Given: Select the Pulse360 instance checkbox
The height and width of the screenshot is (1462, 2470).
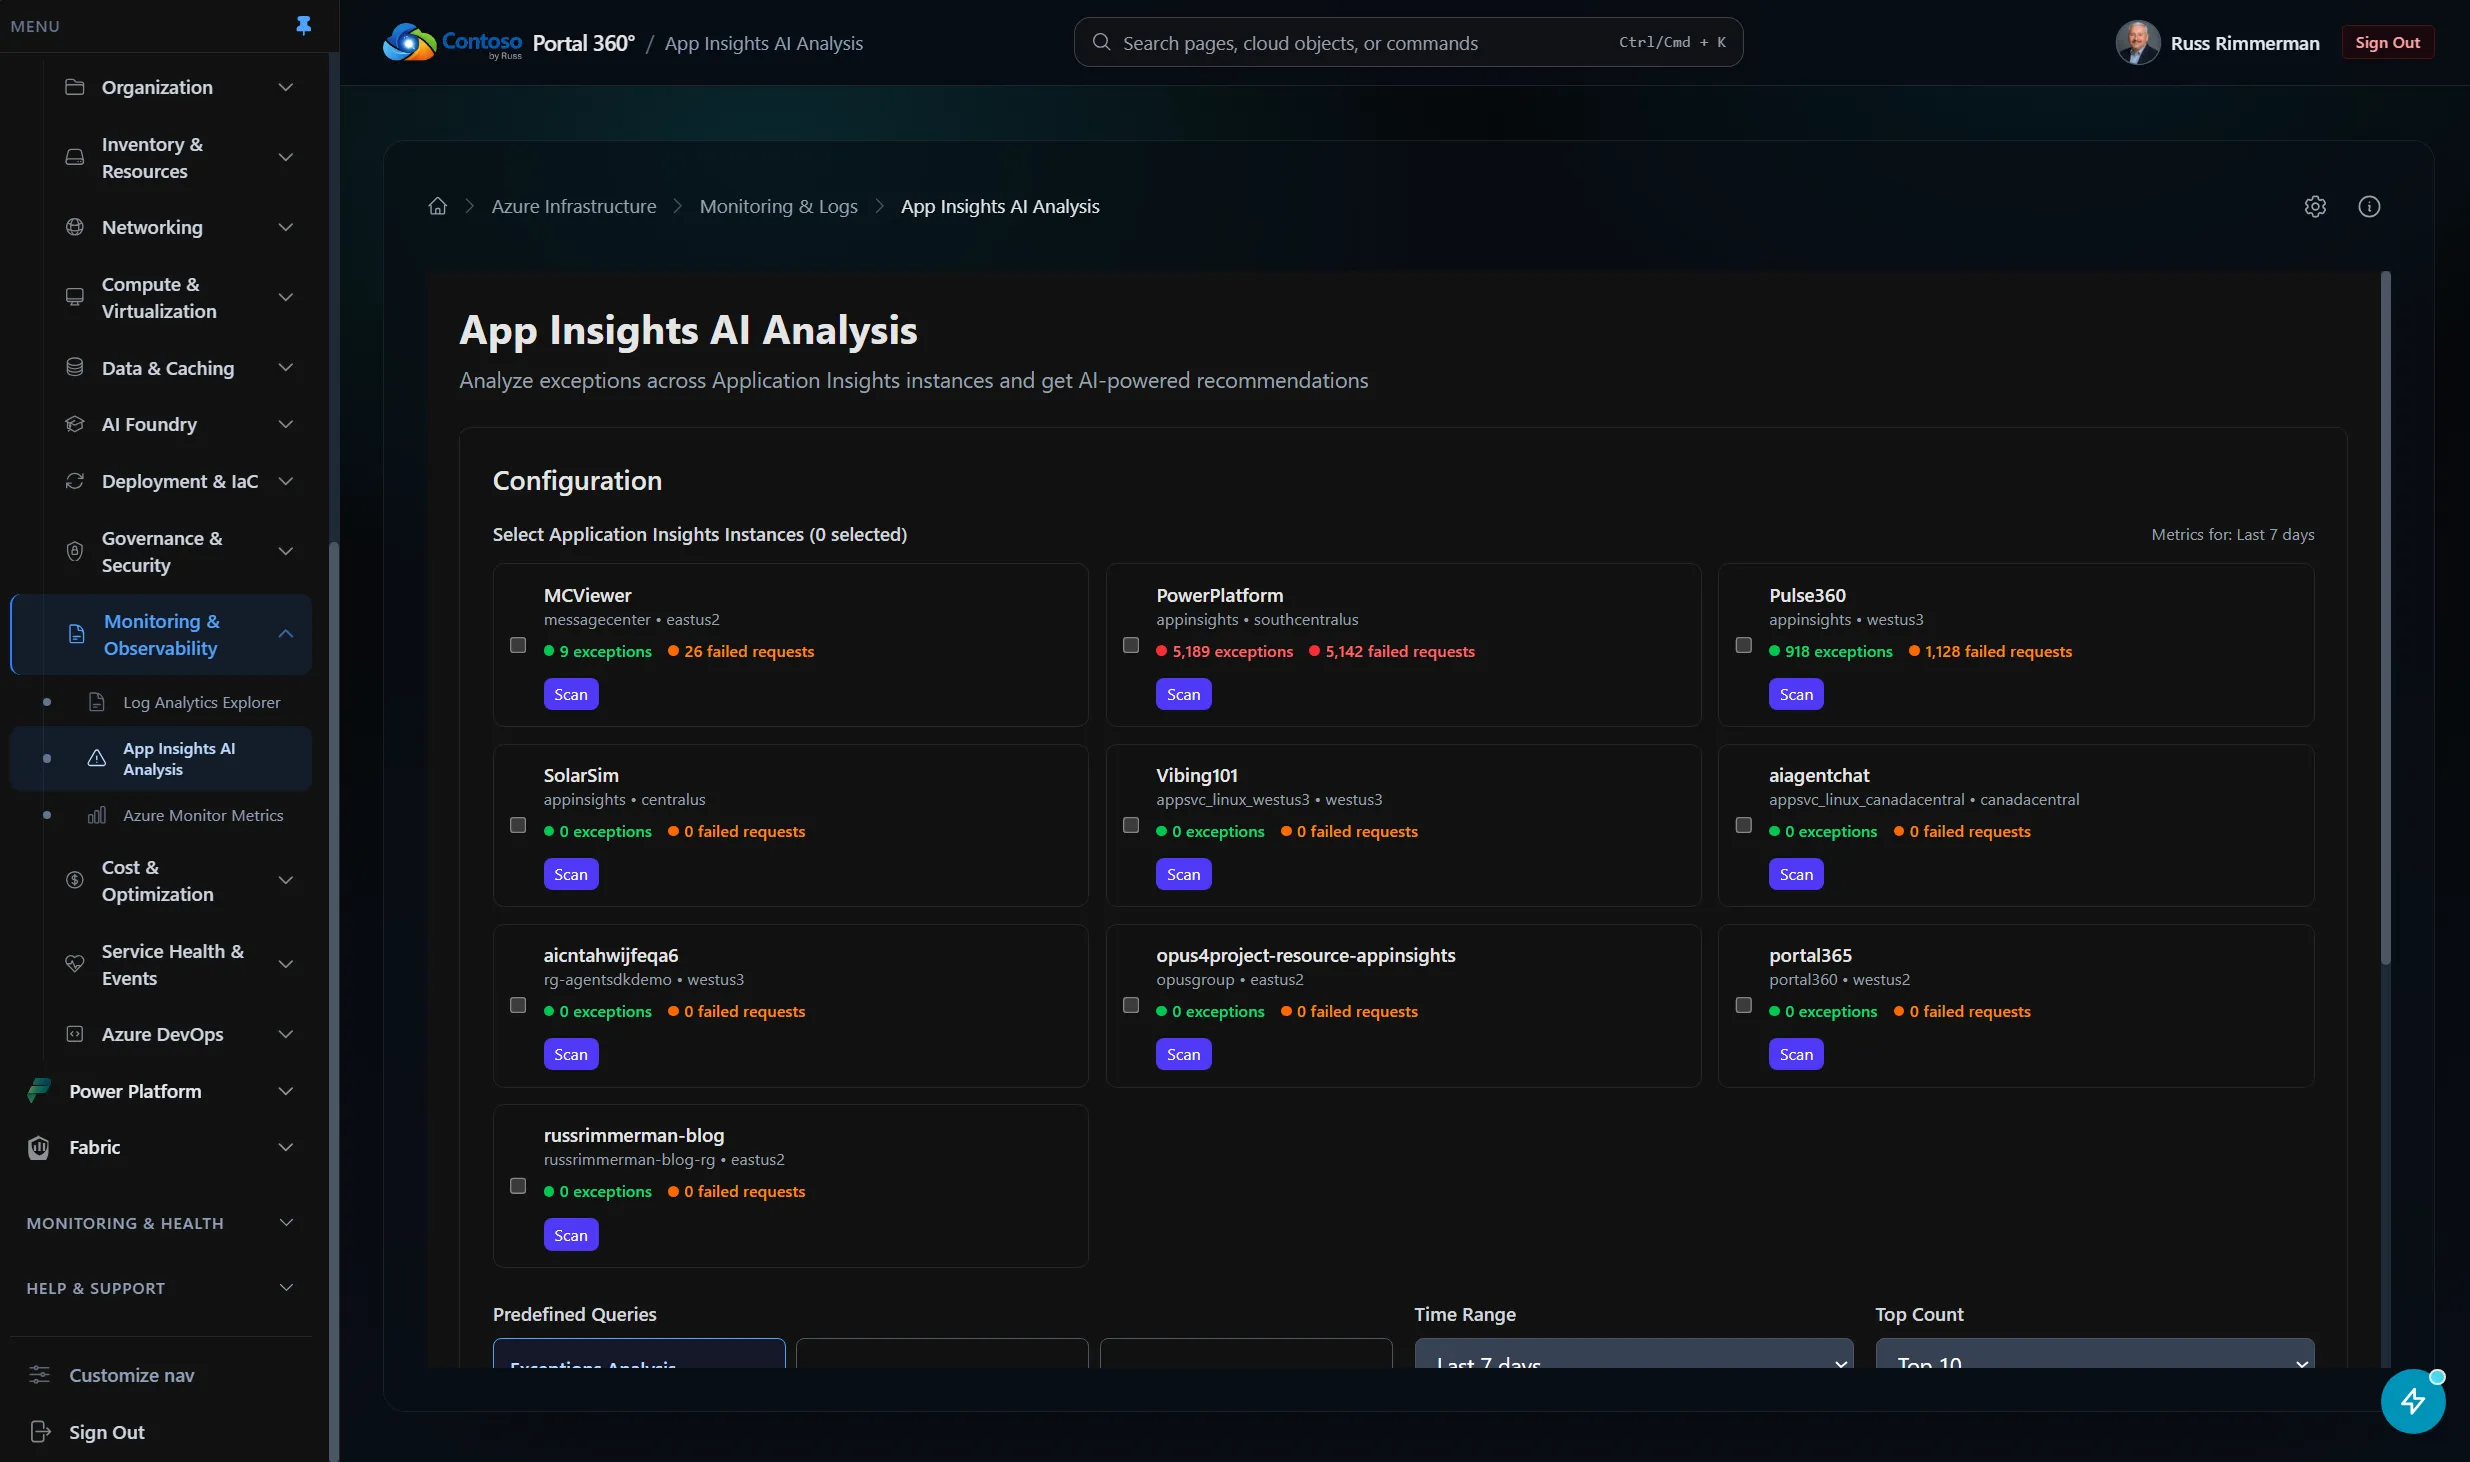Looking at the screenshot, I should coord(1744,645).
